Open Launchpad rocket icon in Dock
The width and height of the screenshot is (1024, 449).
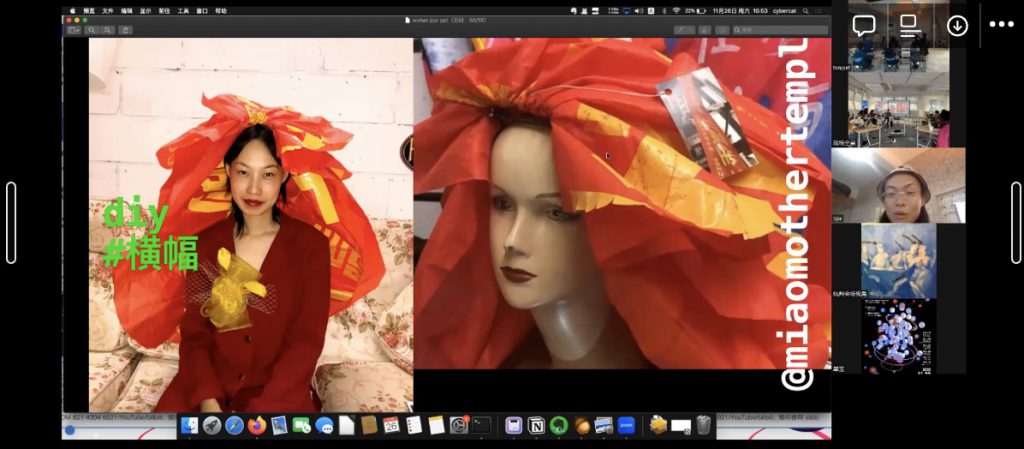pos(212,426)
